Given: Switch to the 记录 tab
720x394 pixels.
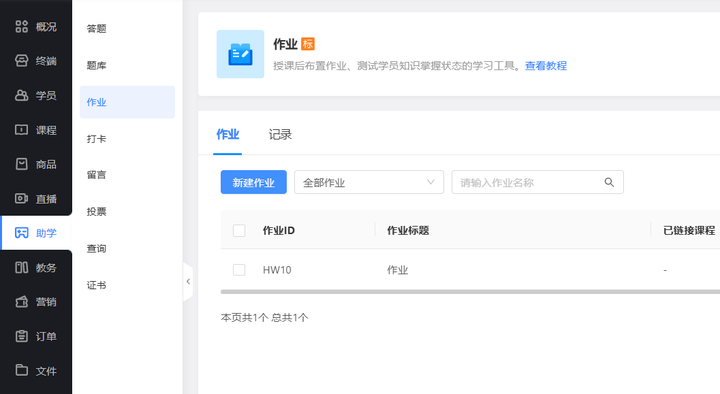Looking at the screenshot, I should click(x=280, y=135).
